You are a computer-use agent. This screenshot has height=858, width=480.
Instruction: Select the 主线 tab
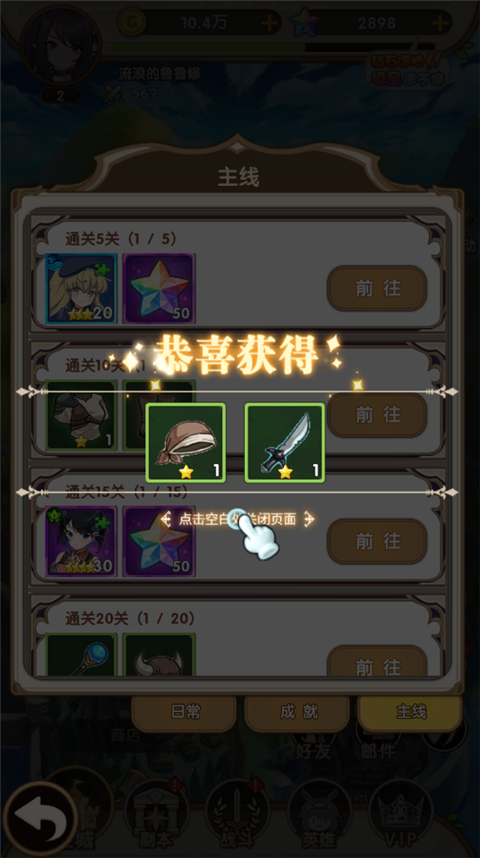410,712
